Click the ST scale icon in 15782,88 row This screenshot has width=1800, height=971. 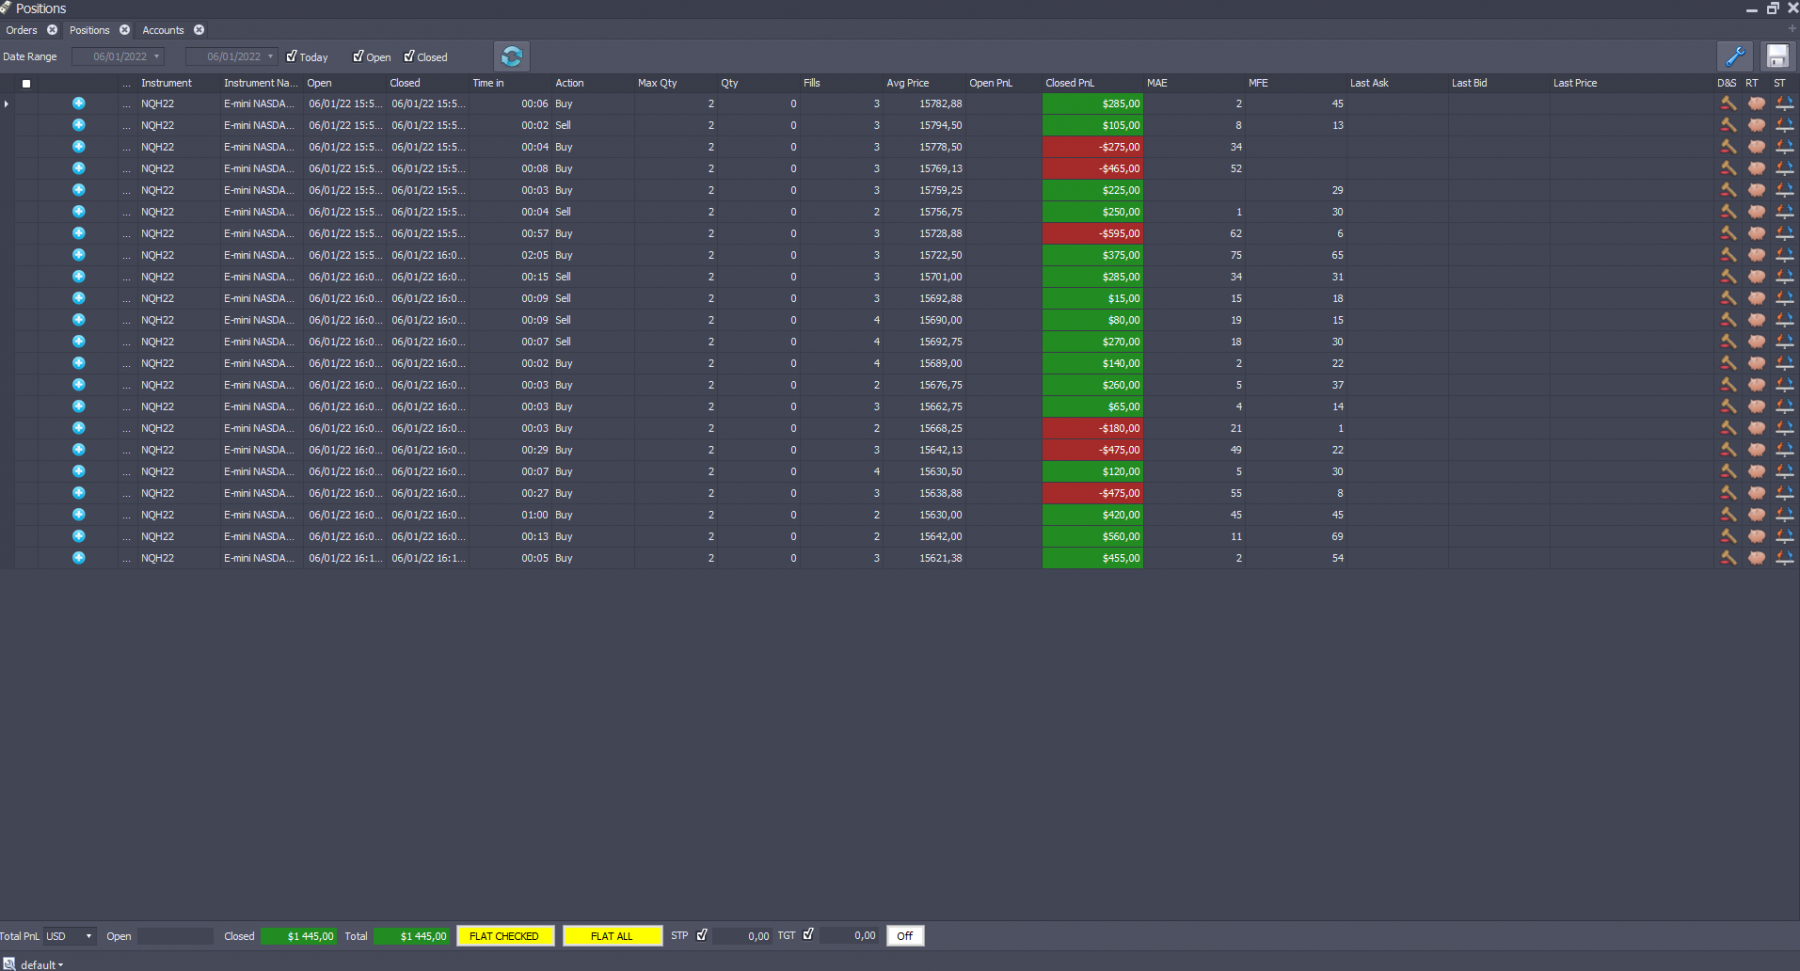pyautogui.click(x=1784, y=103)
